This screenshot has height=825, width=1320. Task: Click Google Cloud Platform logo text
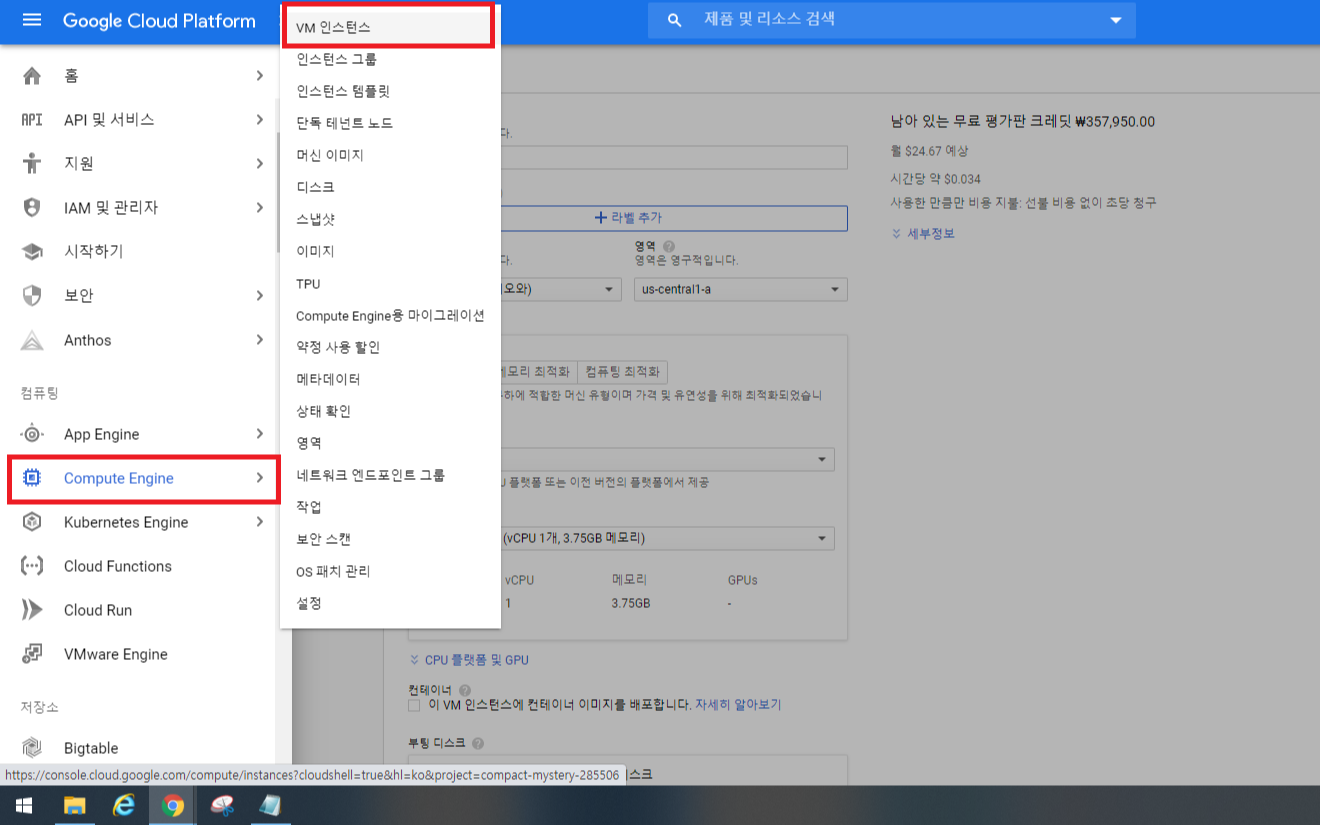pyautogui.click(x=159, y=20)
